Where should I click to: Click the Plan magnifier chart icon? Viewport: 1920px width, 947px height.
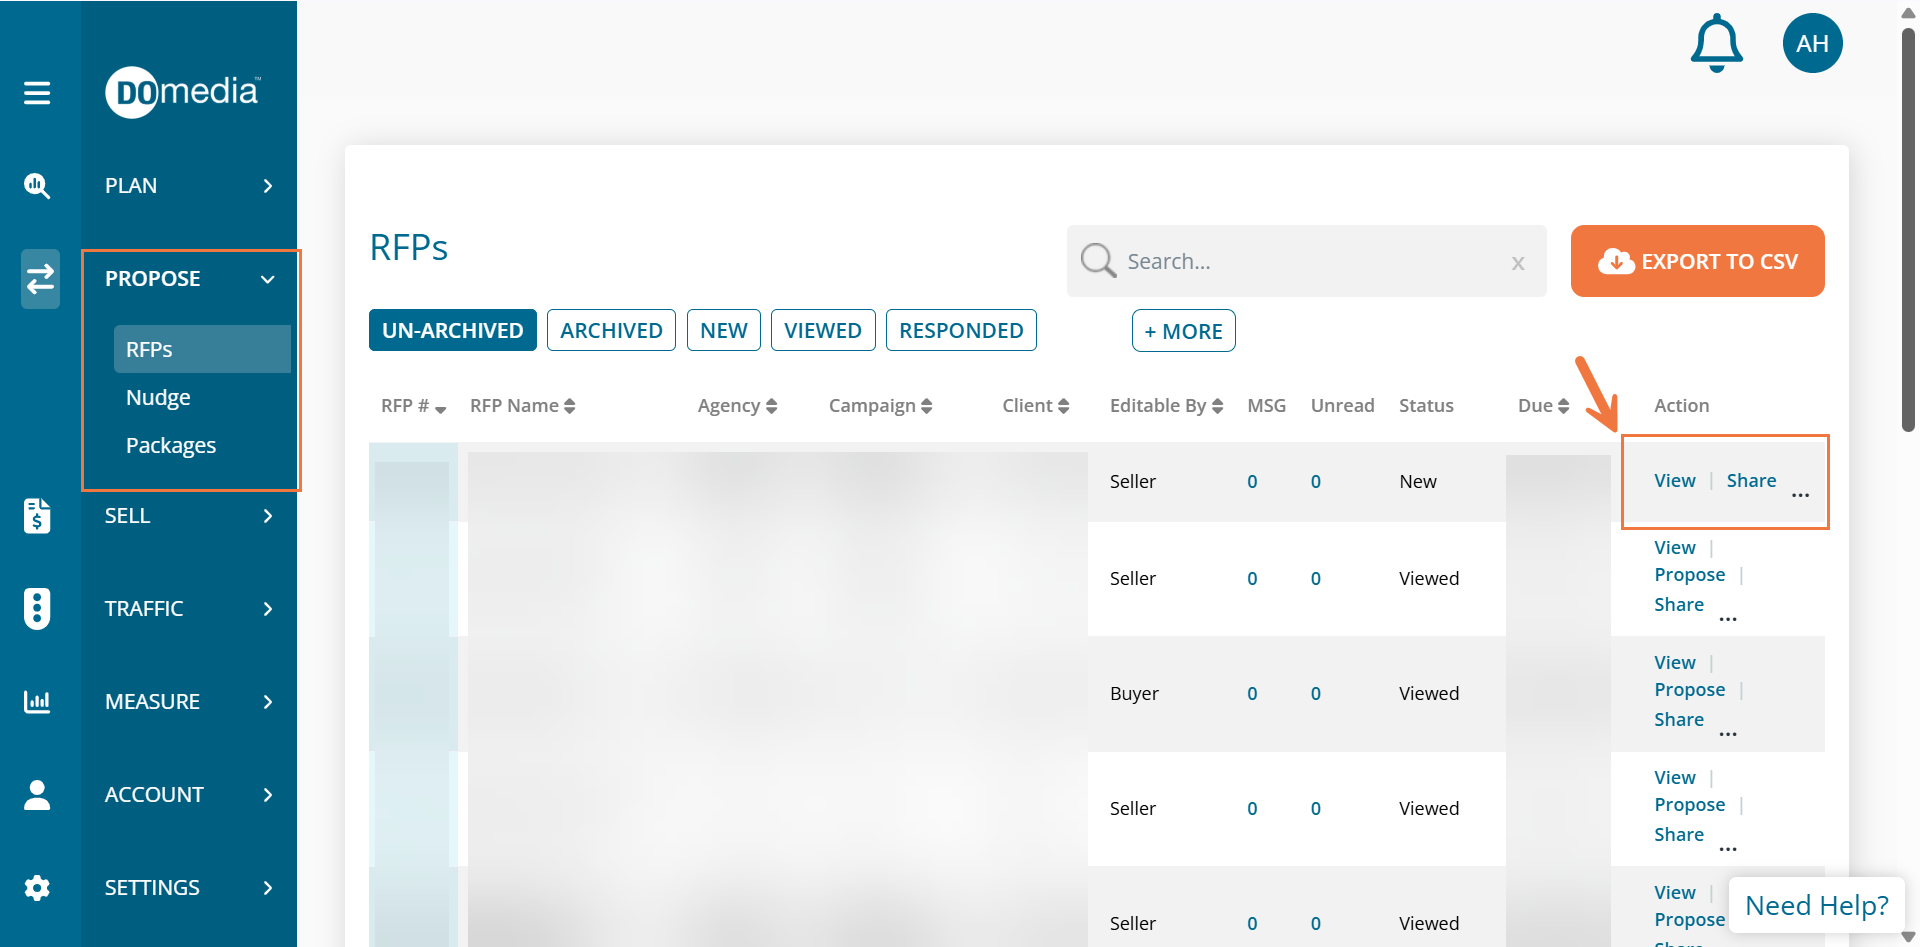pyautogui.click(x=37, y=186)
